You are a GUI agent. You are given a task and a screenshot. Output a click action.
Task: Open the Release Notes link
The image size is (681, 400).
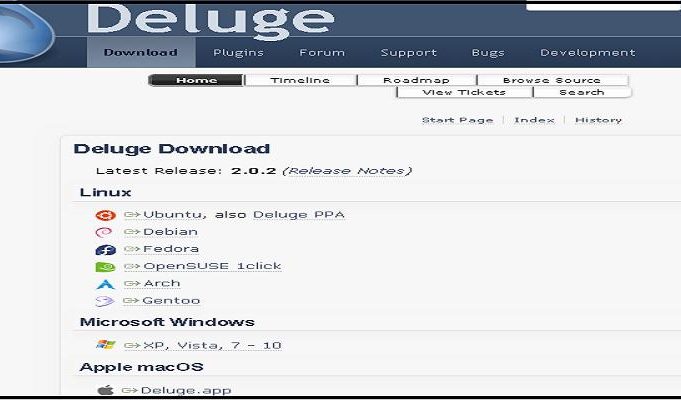(x=347, y=171)
